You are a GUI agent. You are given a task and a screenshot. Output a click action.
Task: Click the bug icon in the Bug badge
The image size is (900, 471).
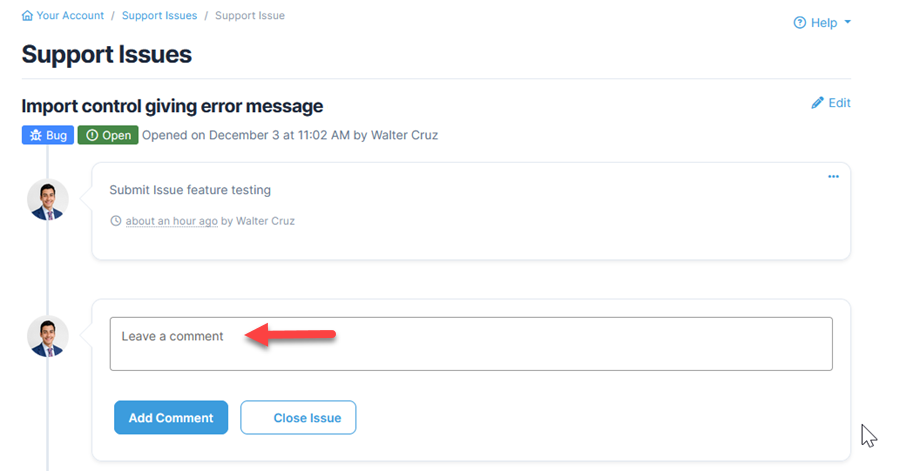[35, 135]
